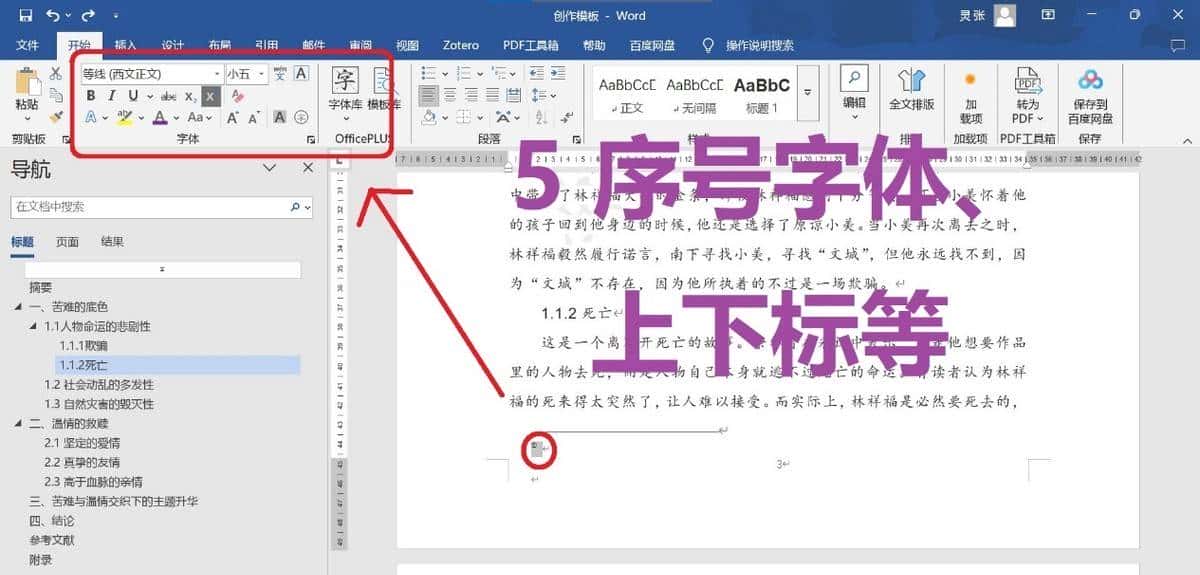Open the 文件 menu

click(x=27, y=45)
